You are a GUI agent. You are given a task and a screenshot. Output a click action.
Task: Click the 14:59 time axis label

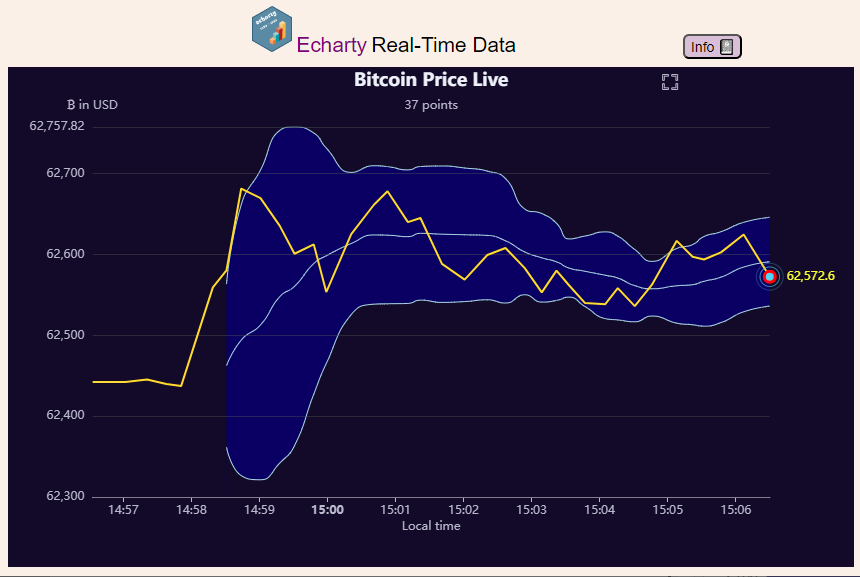click(259, 510)
